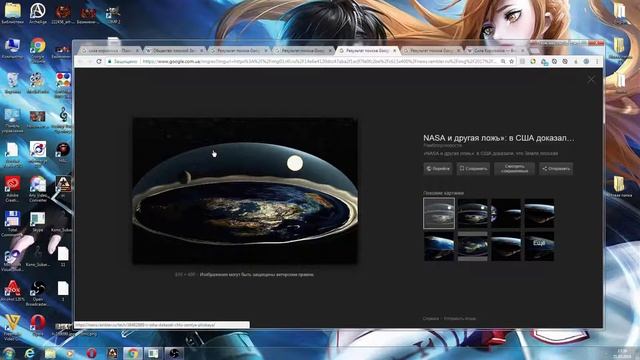Open the 'NASA и другая ложь' title link
Image resolution: width=640 pixels, height=360 pixels.
click(498, 138)
